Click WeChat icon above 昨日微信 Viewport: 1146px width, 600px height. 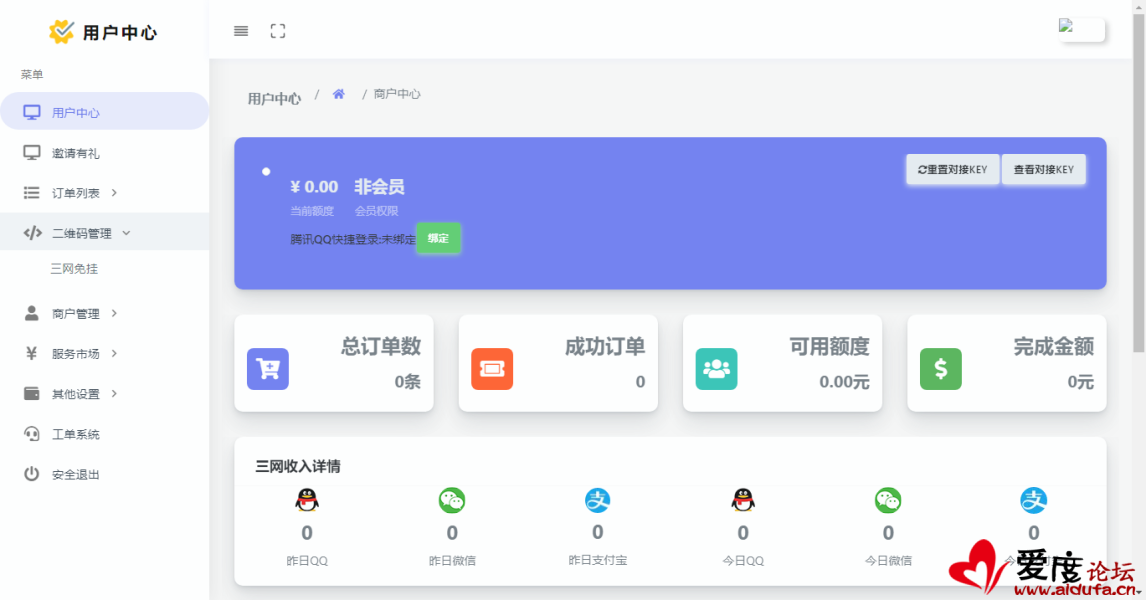452,500
